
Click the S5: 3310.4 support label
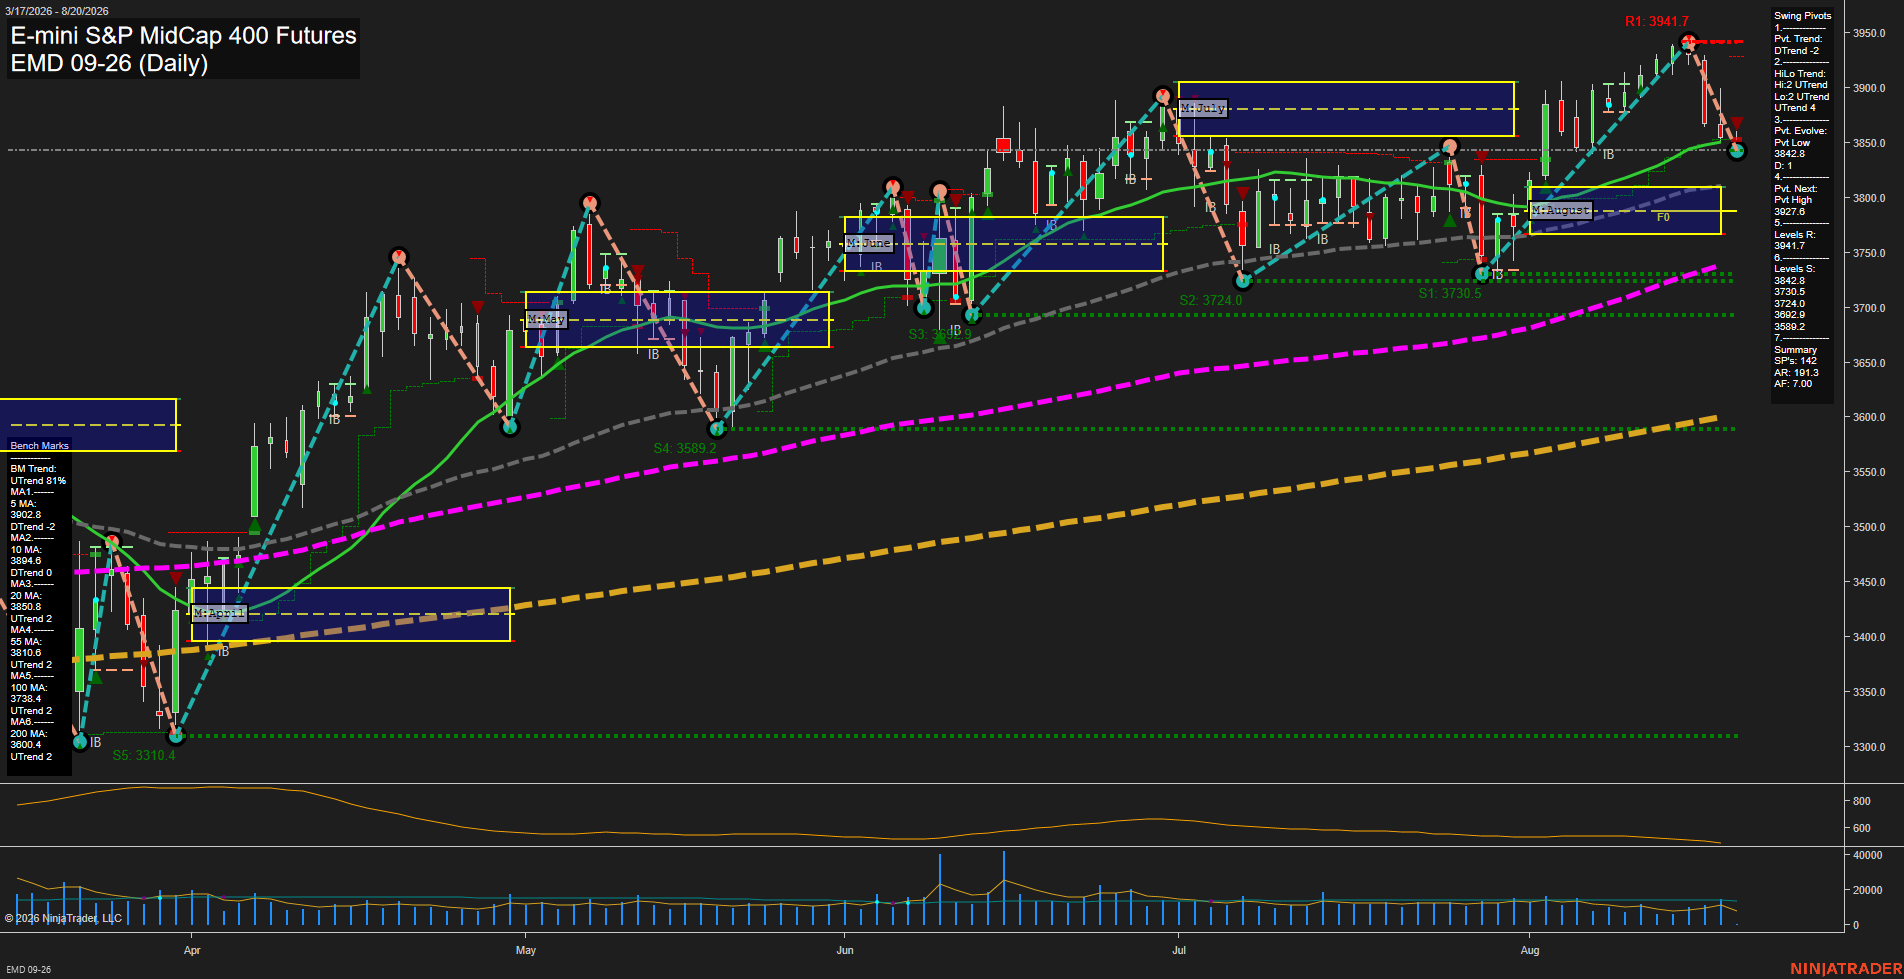pos(144,755)
